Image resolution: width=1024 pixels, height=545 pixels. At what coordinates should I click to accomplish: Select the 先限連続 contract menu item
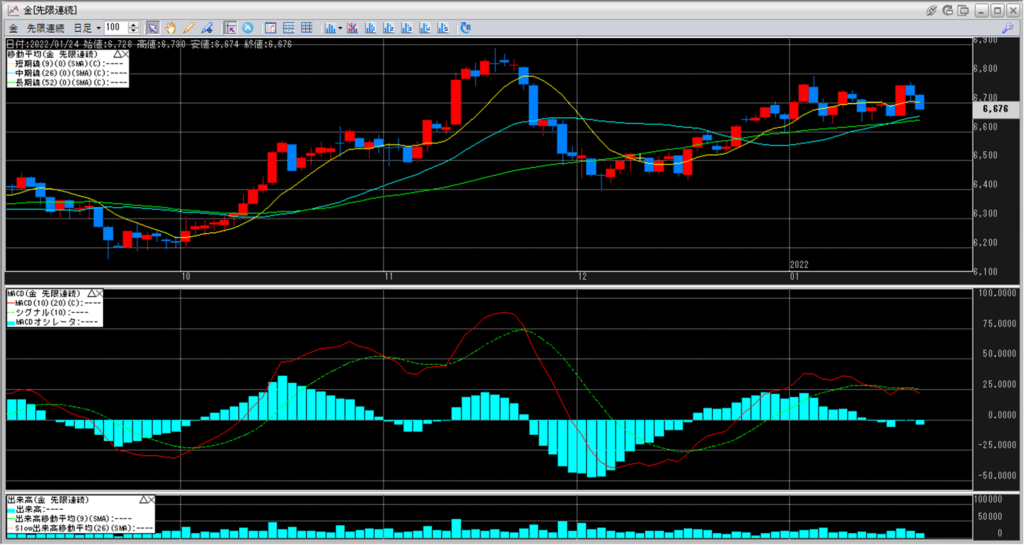[46, 27]
